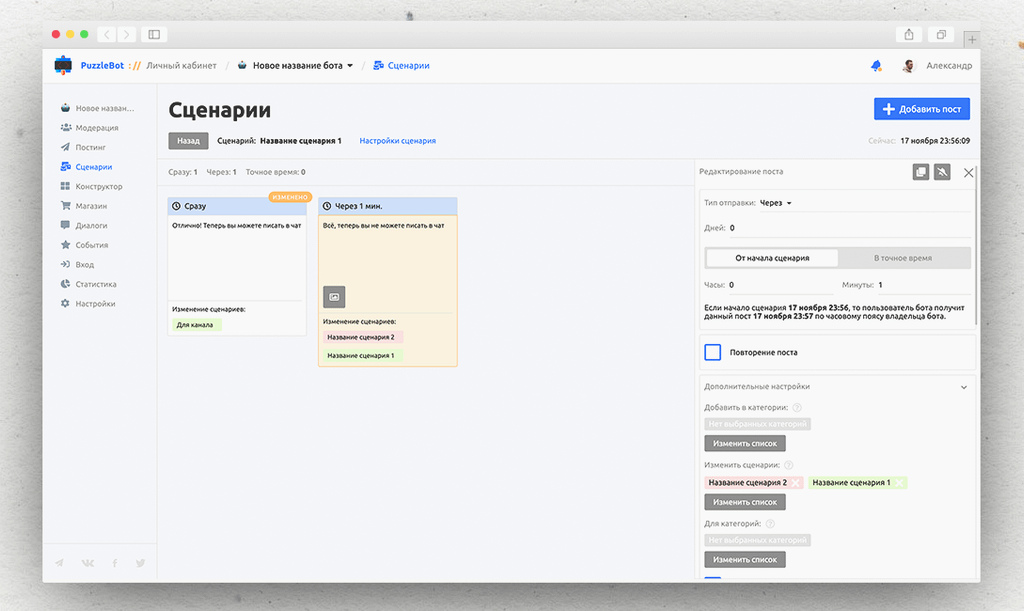Click the Добавить пост button
This screenshot has height=611, width=1024.
pos(921,109)
